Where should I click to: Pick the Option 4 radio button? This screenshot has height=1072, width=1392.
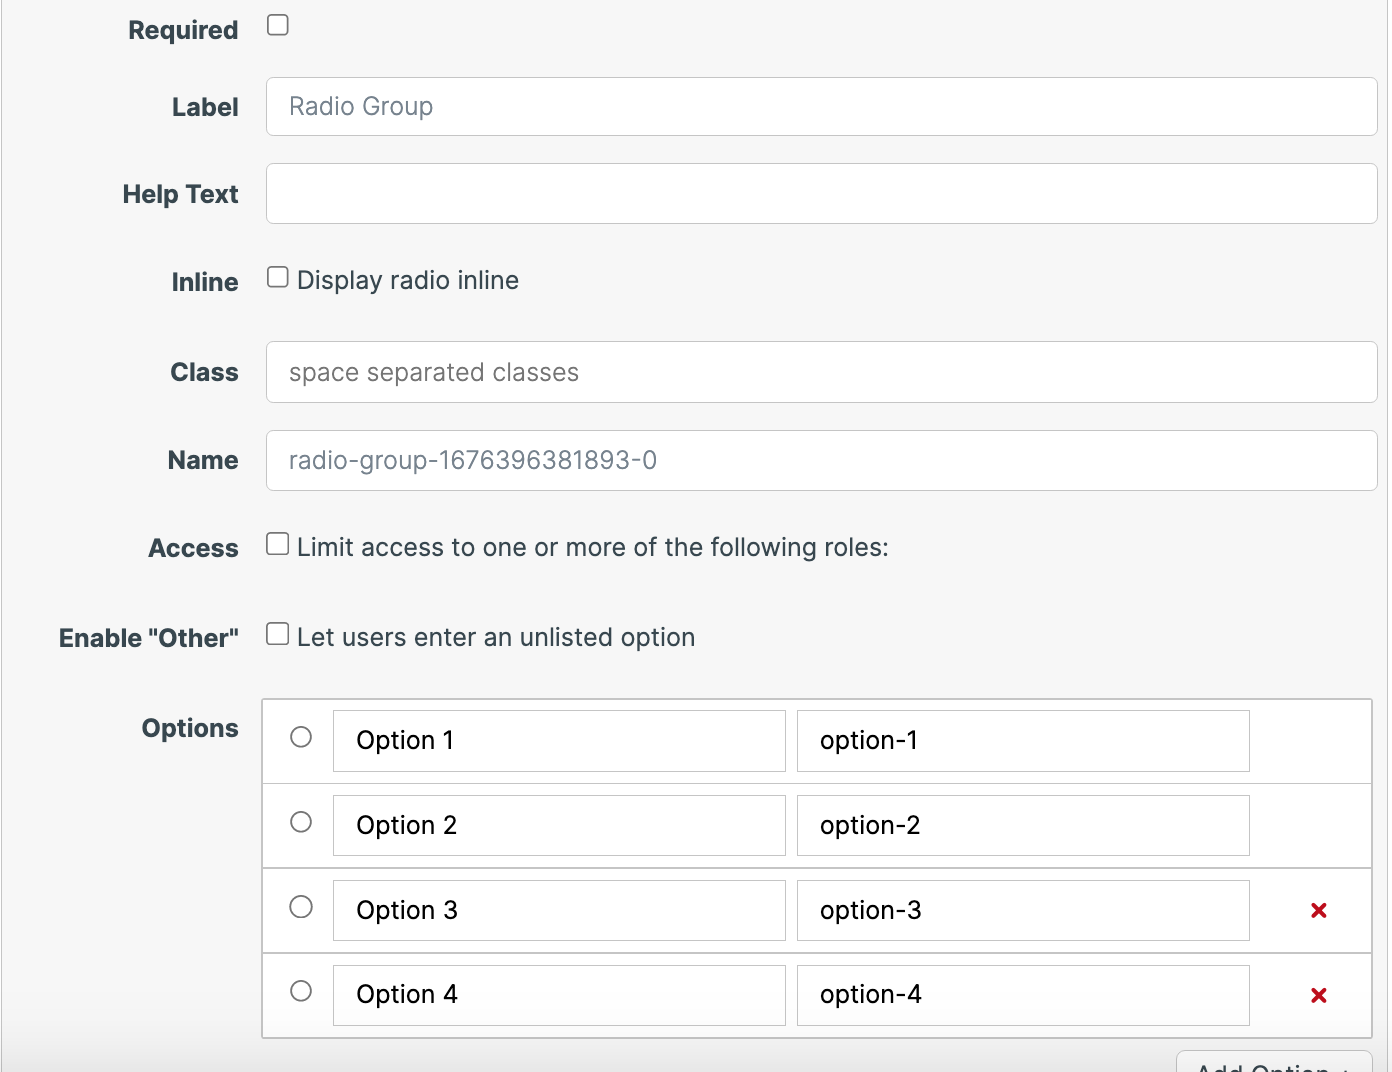[x=301, y=991]
